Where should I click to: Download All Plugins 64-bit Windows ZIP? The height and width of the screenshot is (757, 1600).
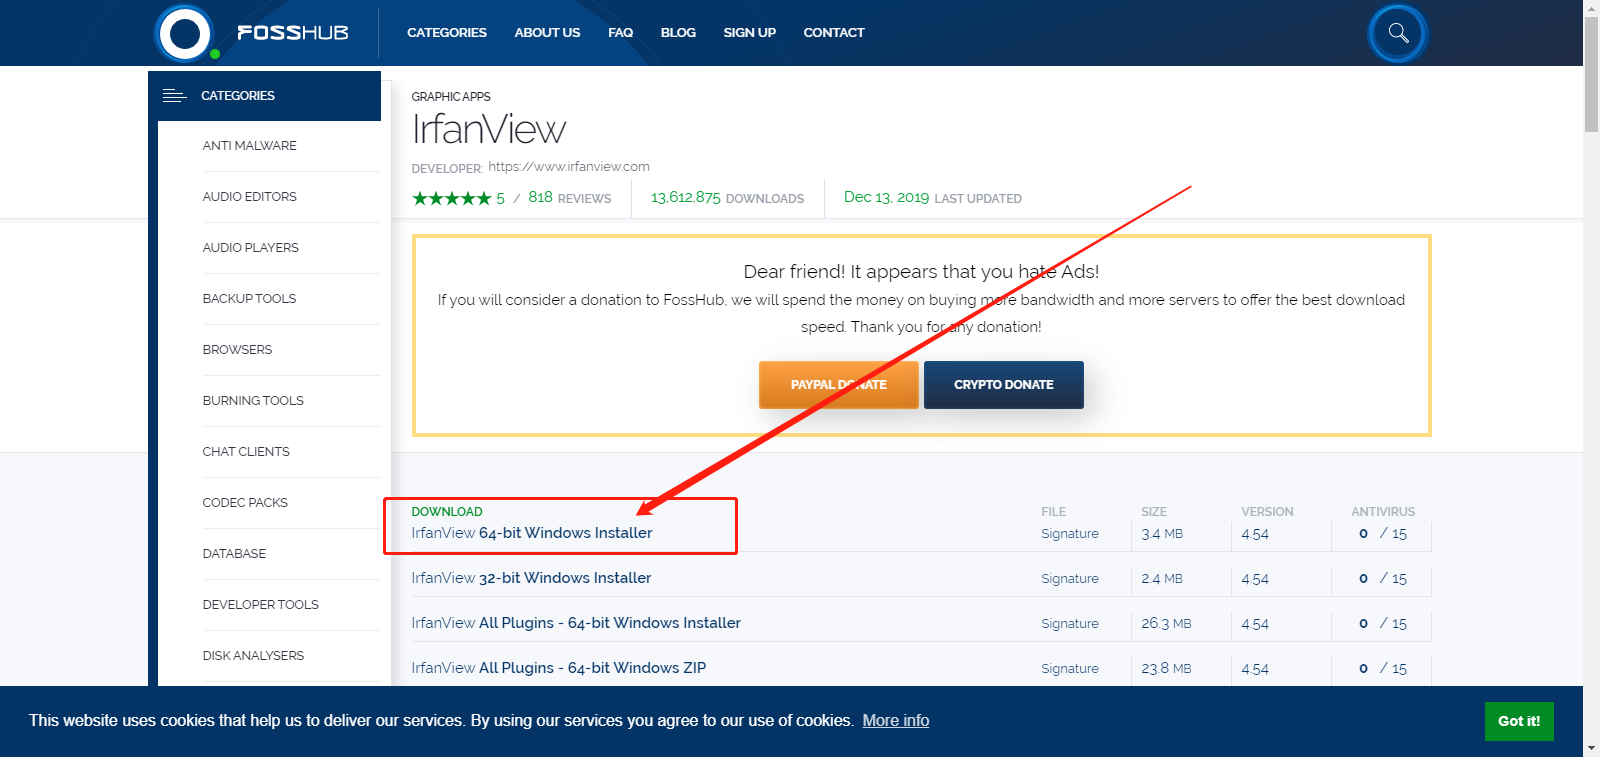tap(559, 668)
